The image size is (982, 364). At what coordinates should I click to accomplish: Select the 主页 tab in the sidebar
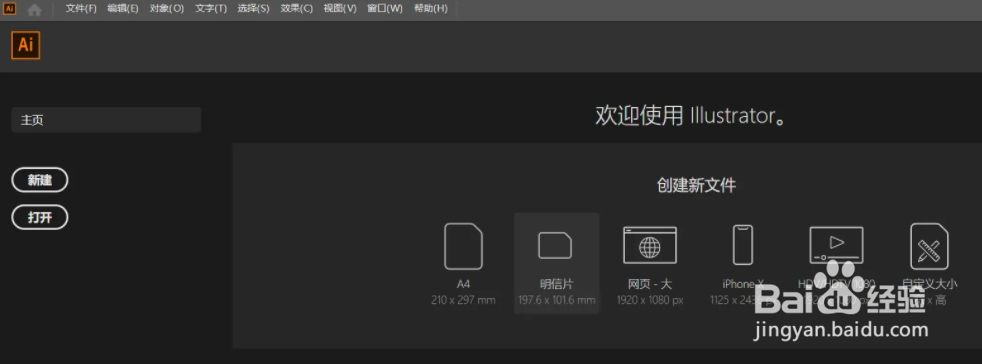pyautogui.click(x=106, y=120)
